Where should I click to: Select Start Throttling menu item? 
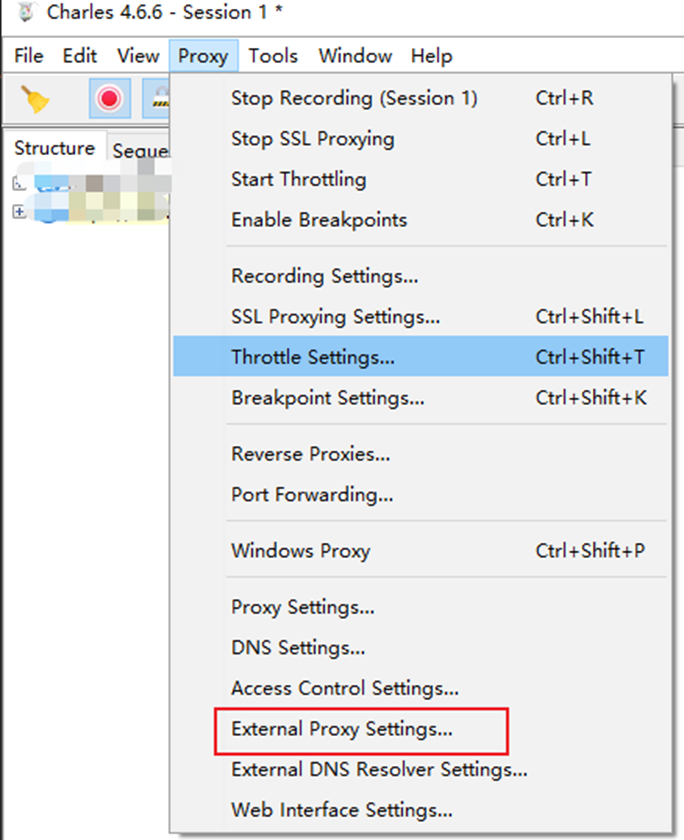tap(298, 180)
